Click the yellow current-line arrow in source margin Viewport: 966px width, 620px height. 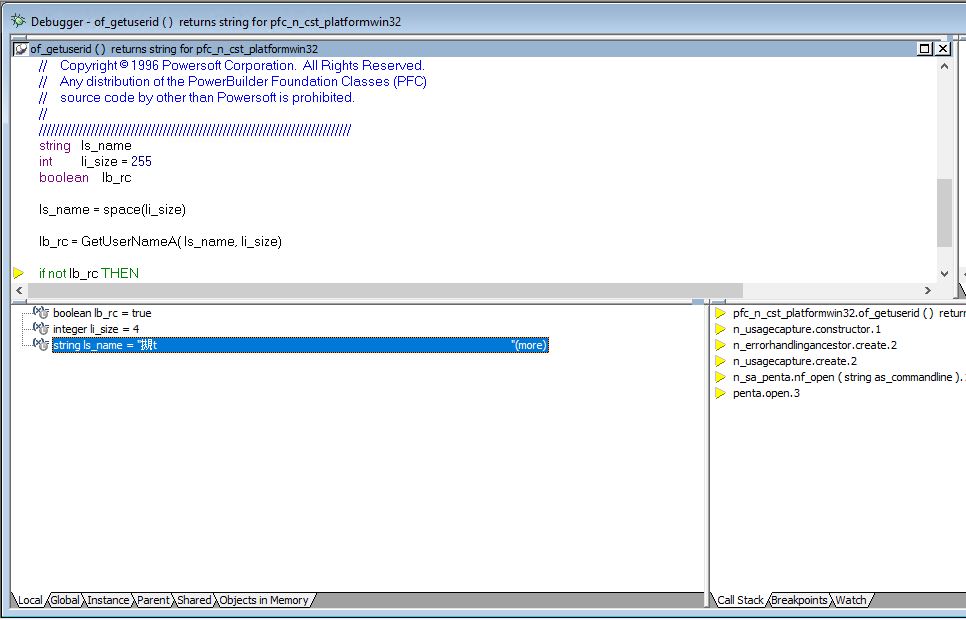(x=19, y=273)
